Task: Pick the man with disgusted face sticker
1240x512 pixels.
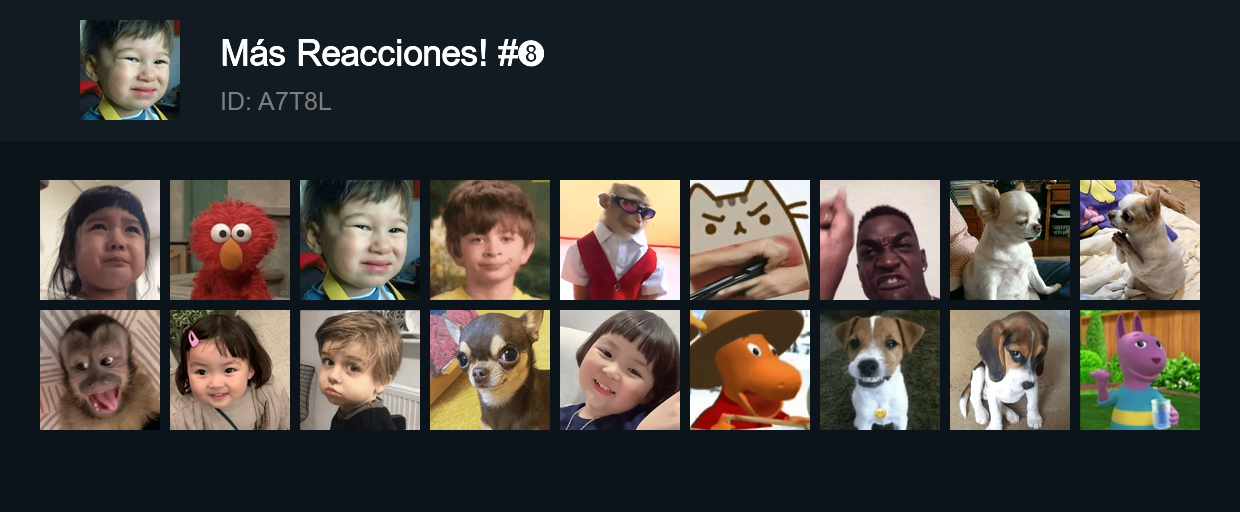Action: 880,240
